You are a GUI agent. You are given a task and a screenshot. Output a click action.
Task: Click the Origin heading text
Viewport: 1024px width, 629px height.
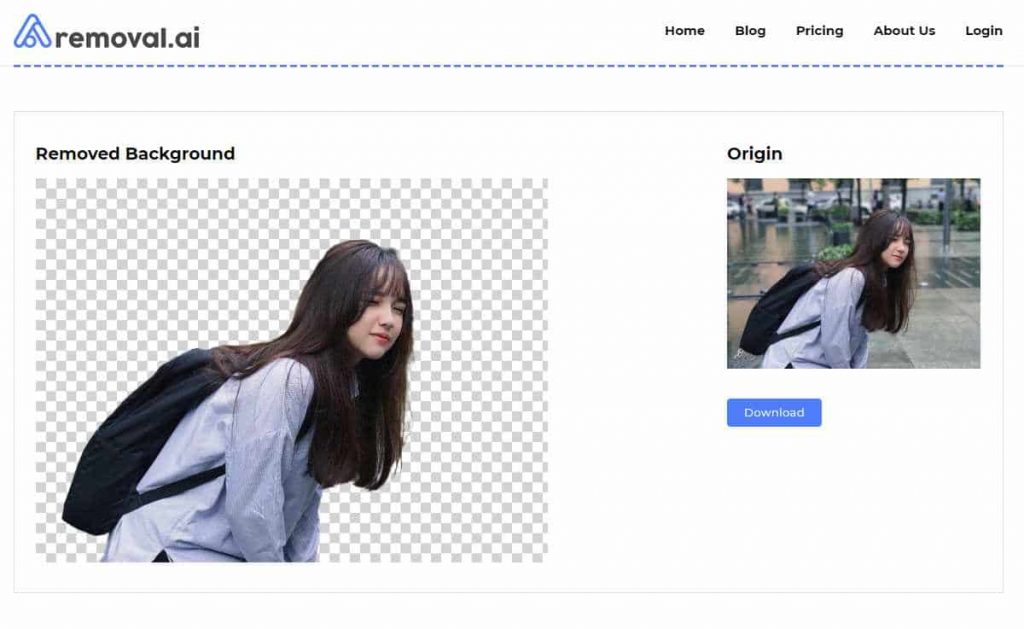click(x=754, y=154)
